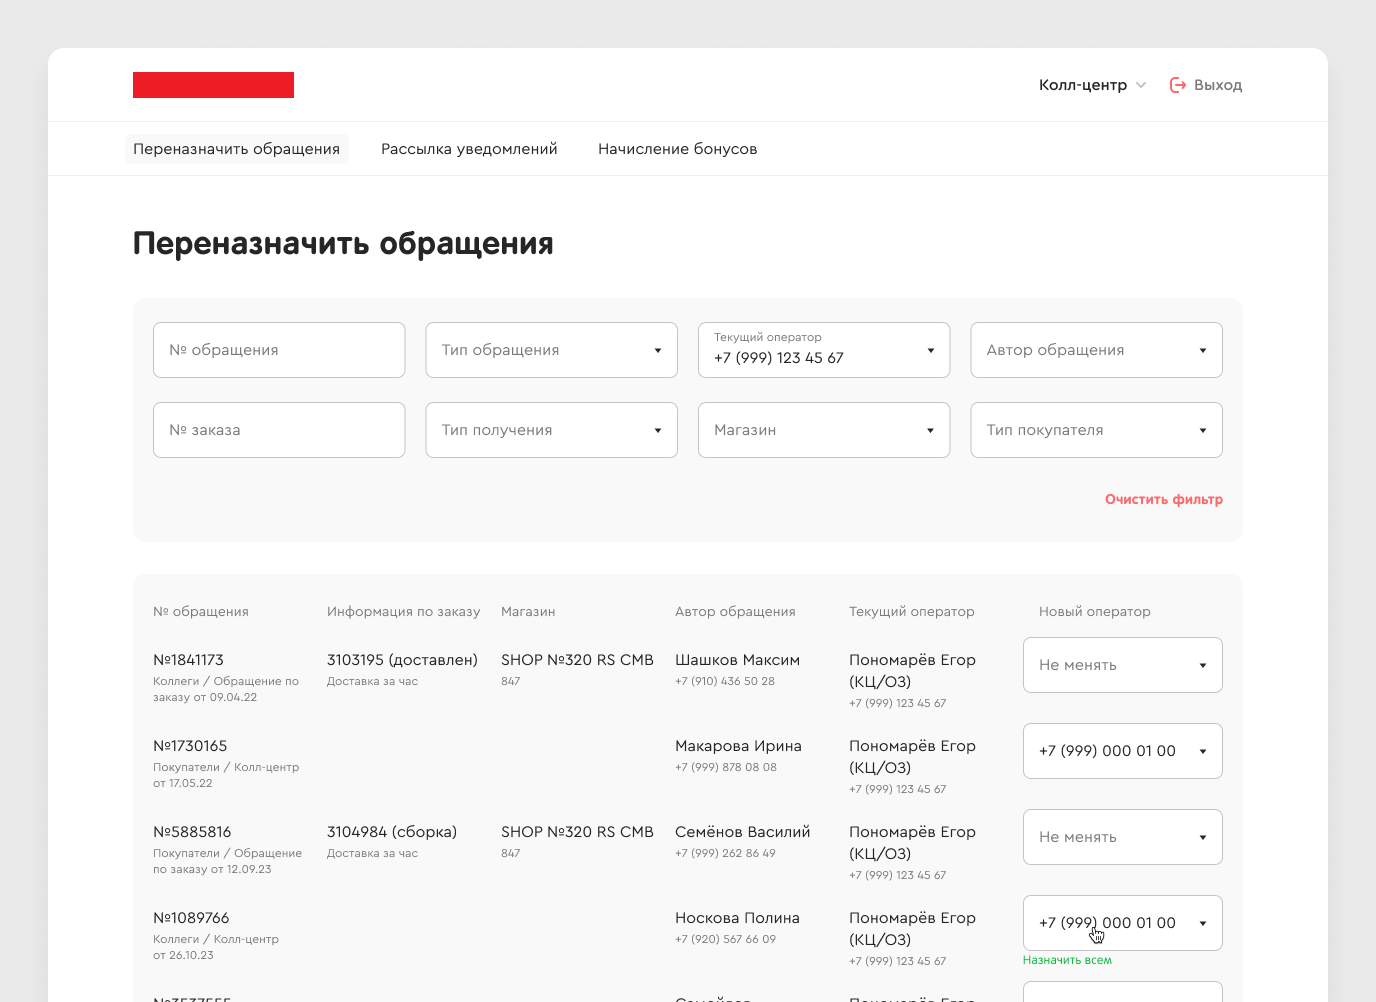Open the Тип покупателя dropdown
Image resolution: width=1376 pixels, height=1002 pixels.
coord(1096,430)
